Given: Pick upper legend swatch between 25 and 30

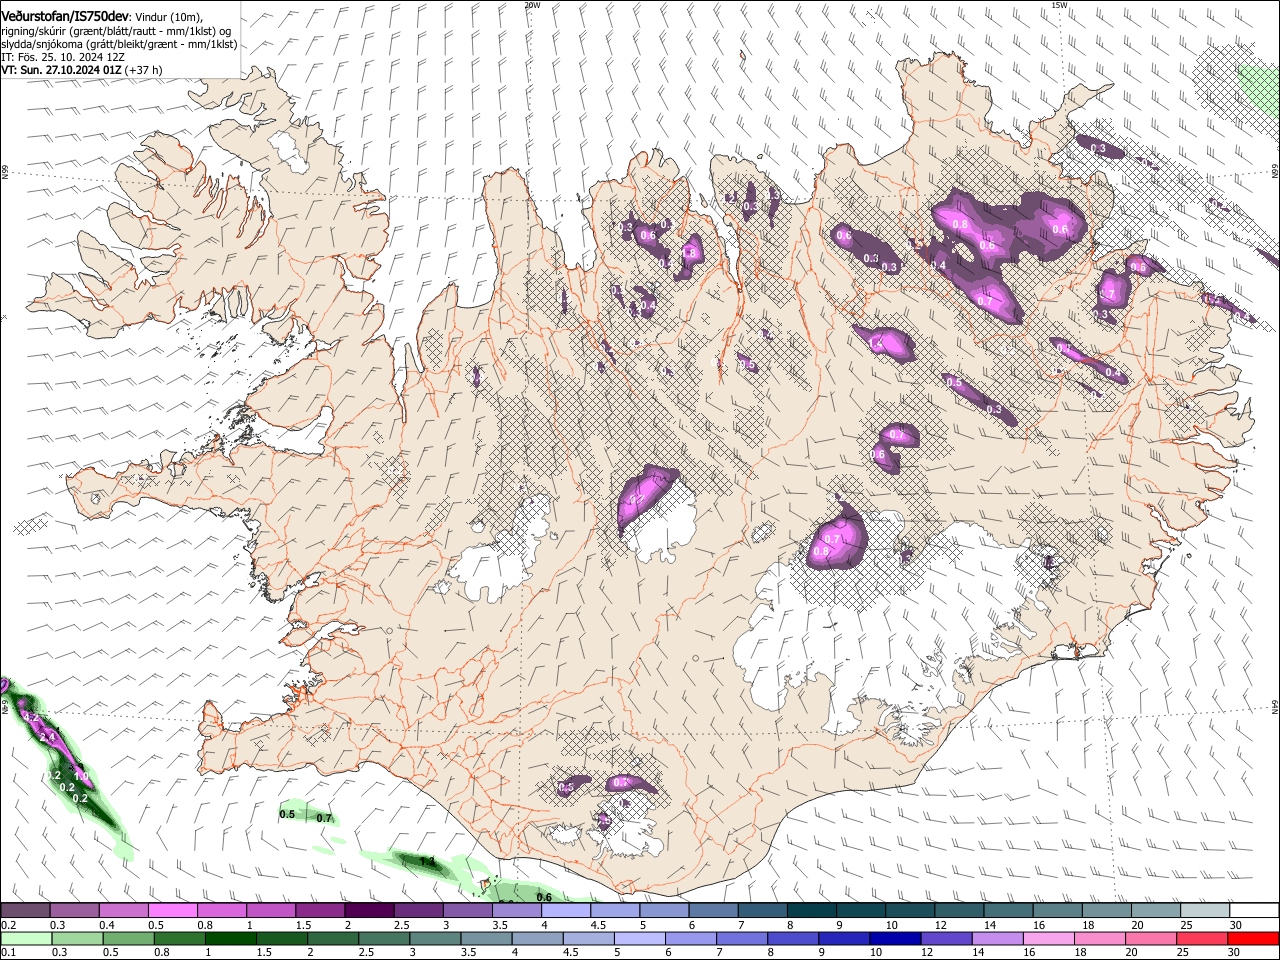Looking at the screenshot, I should pyautogui.click(x=1205, y=911).
